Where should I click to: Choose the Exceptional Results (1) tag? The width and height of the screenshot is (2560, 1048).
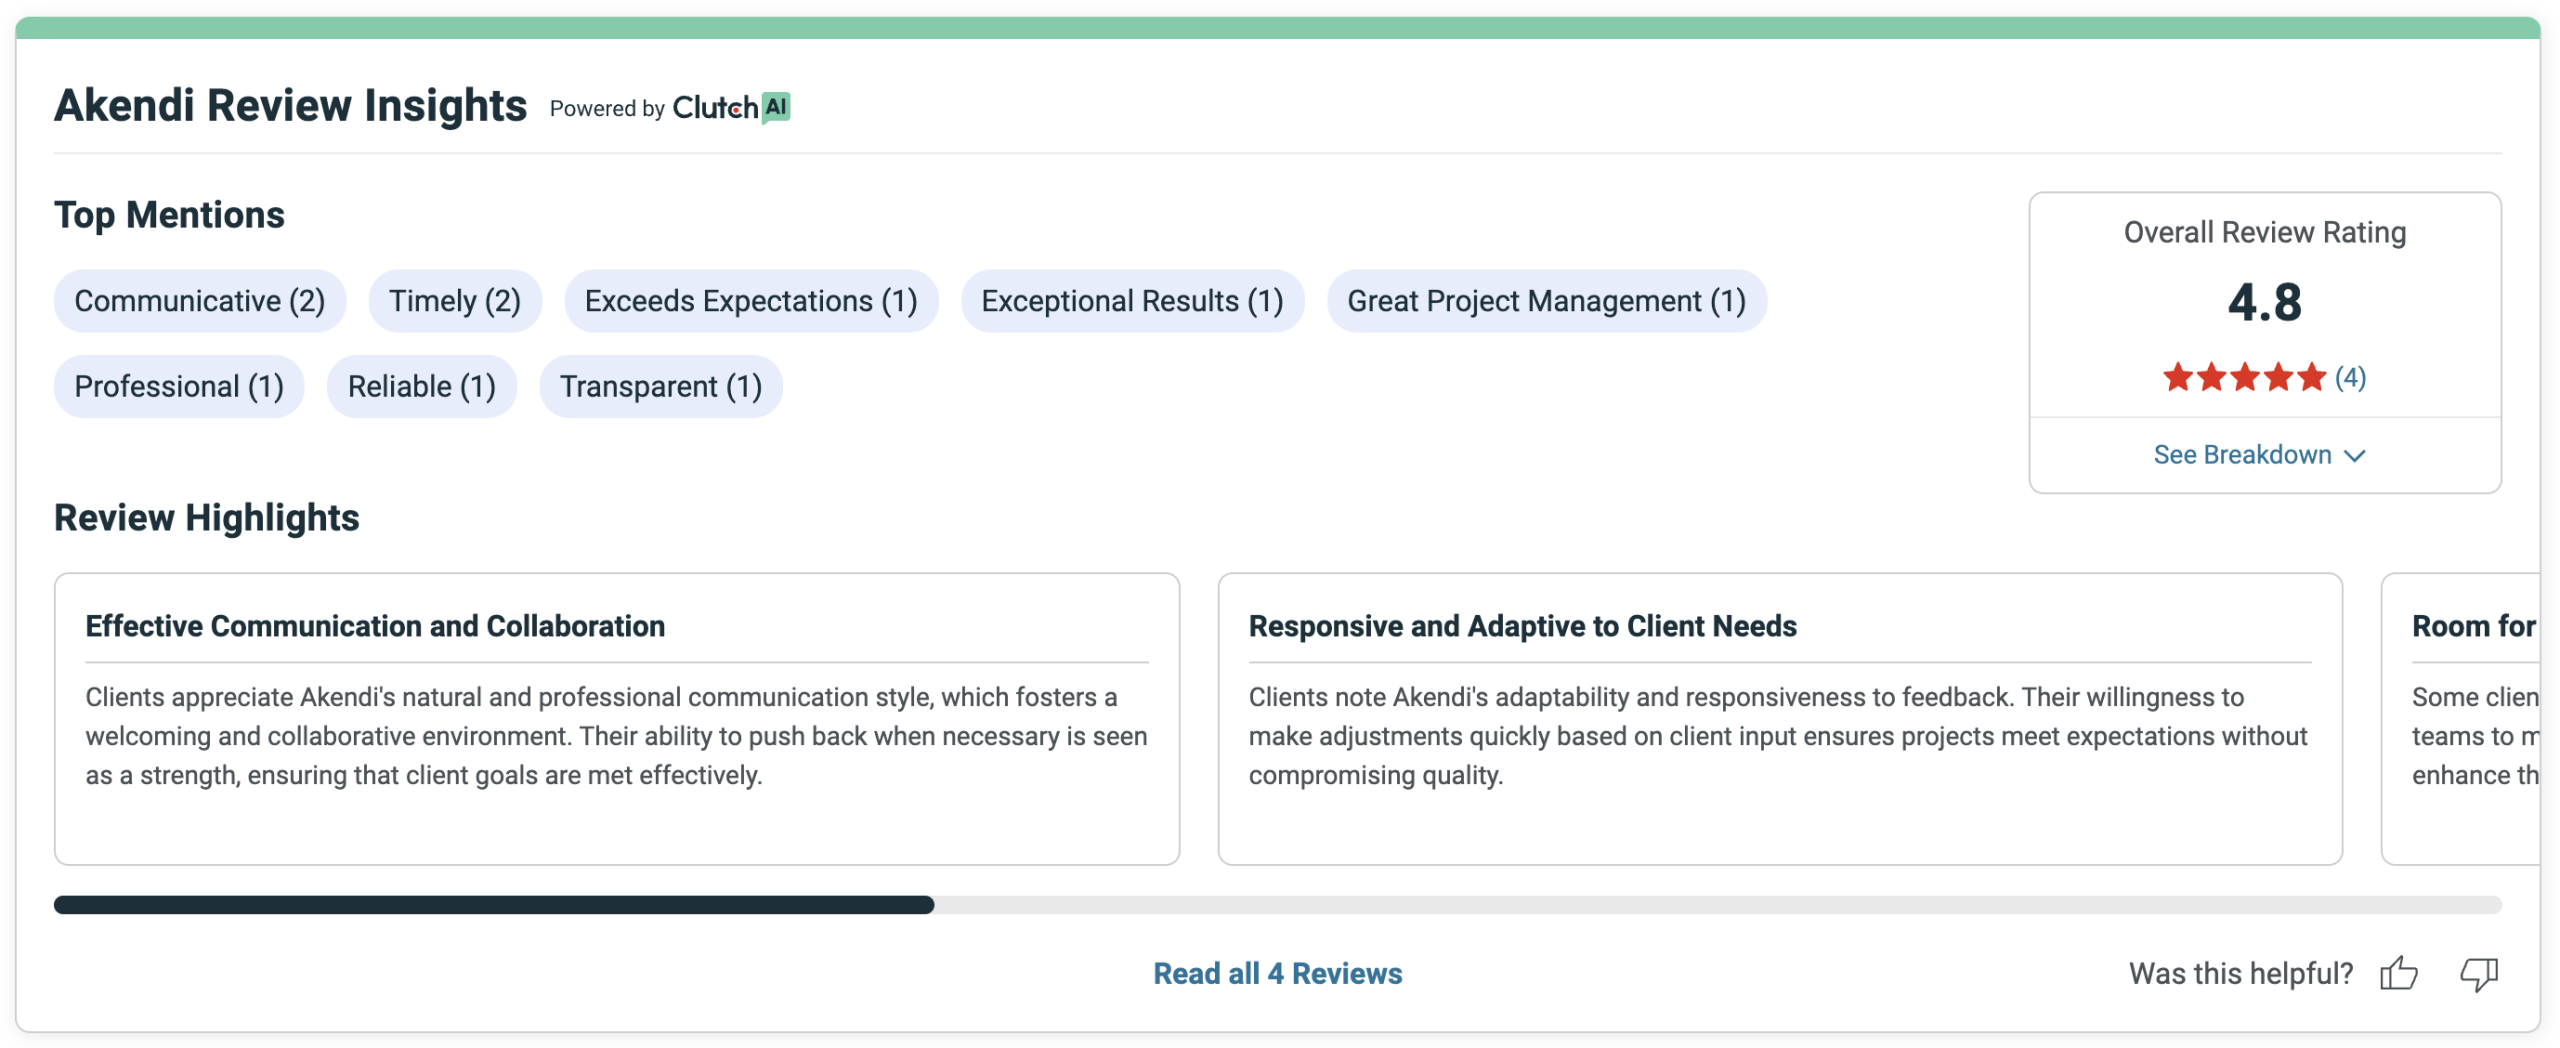(1132, 301)
